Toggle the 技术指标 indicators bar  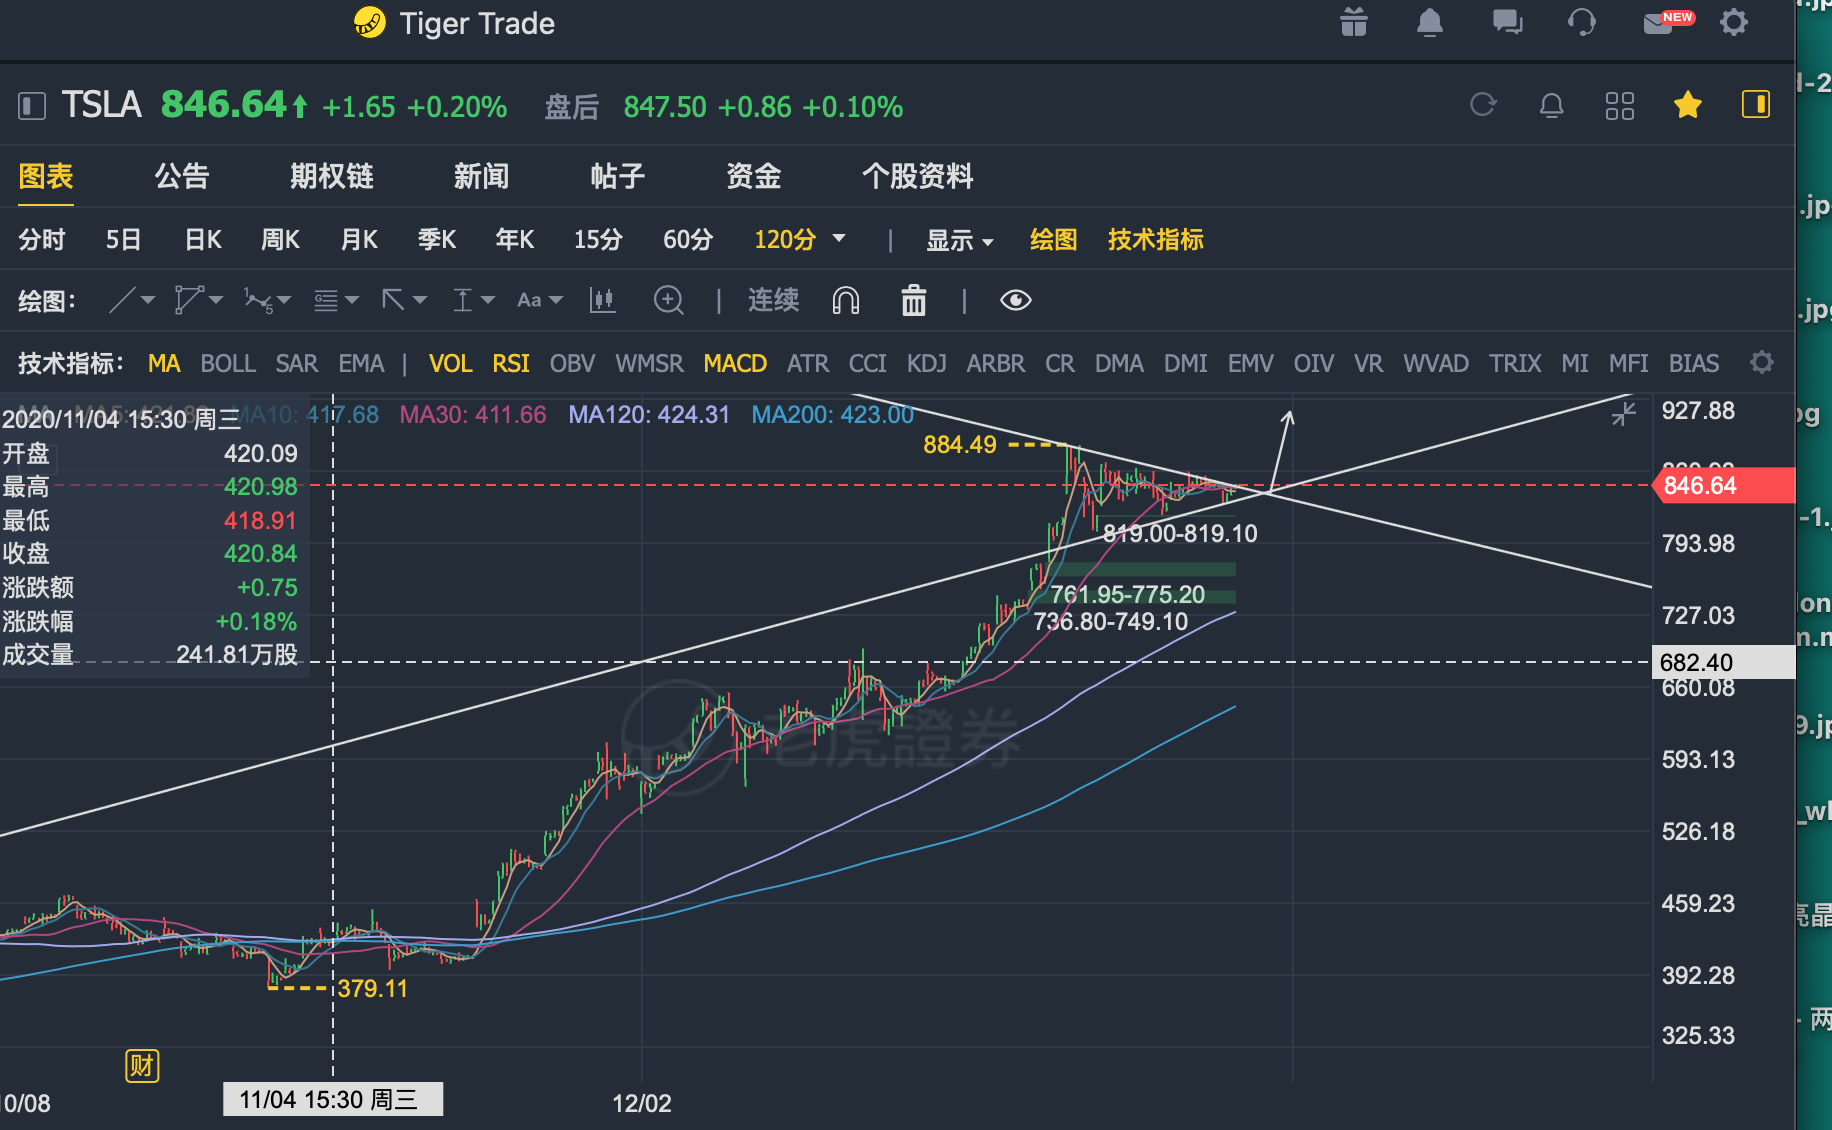pos(1156,240)
